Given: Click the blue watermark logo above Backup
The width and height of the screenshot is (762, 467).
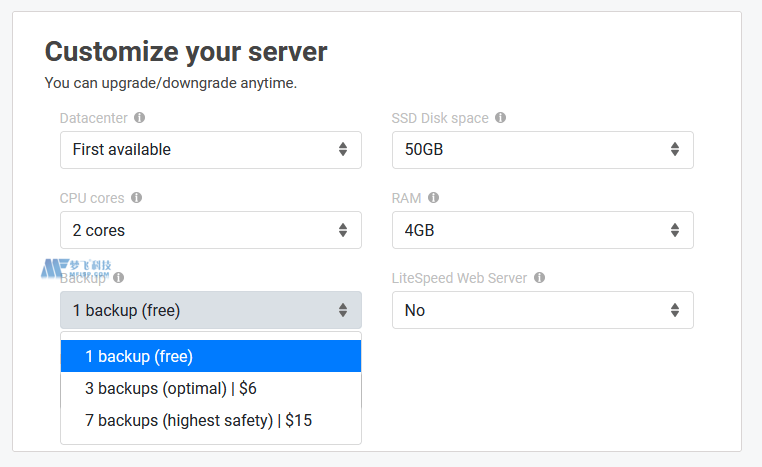Looking at the screenshot, I should 76,267.
